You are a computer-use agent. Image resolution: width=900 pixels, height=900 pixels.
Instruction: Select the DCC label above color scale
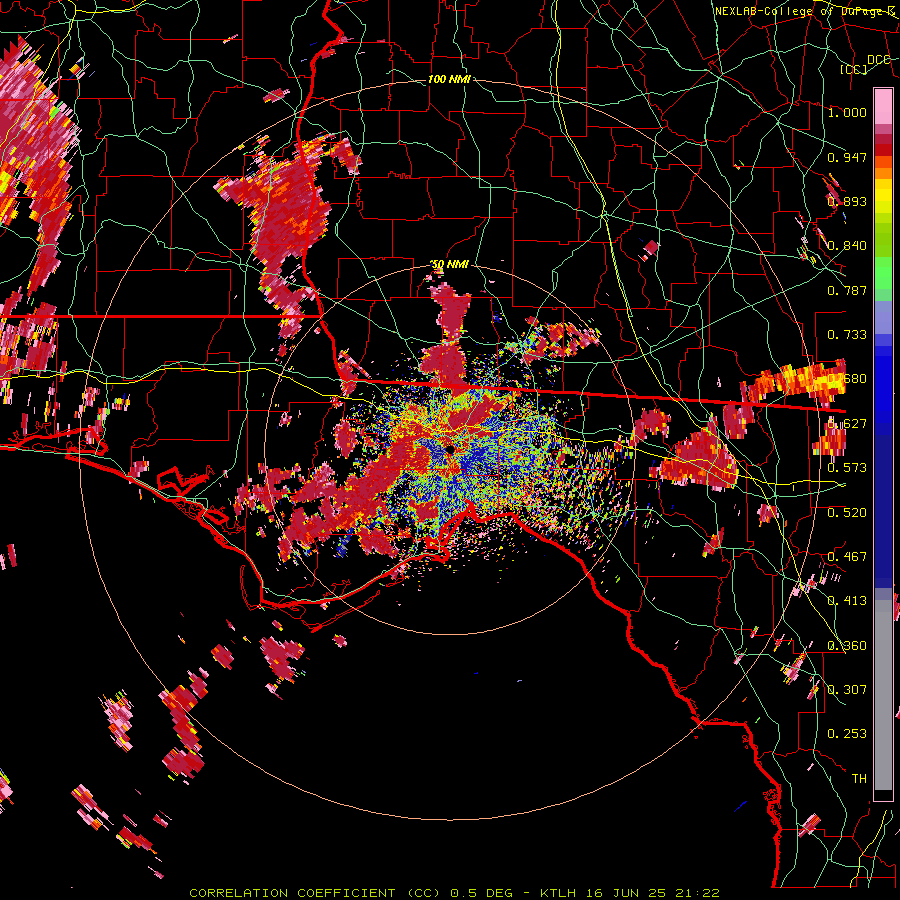pyautogui.click(x=878, y=60)
